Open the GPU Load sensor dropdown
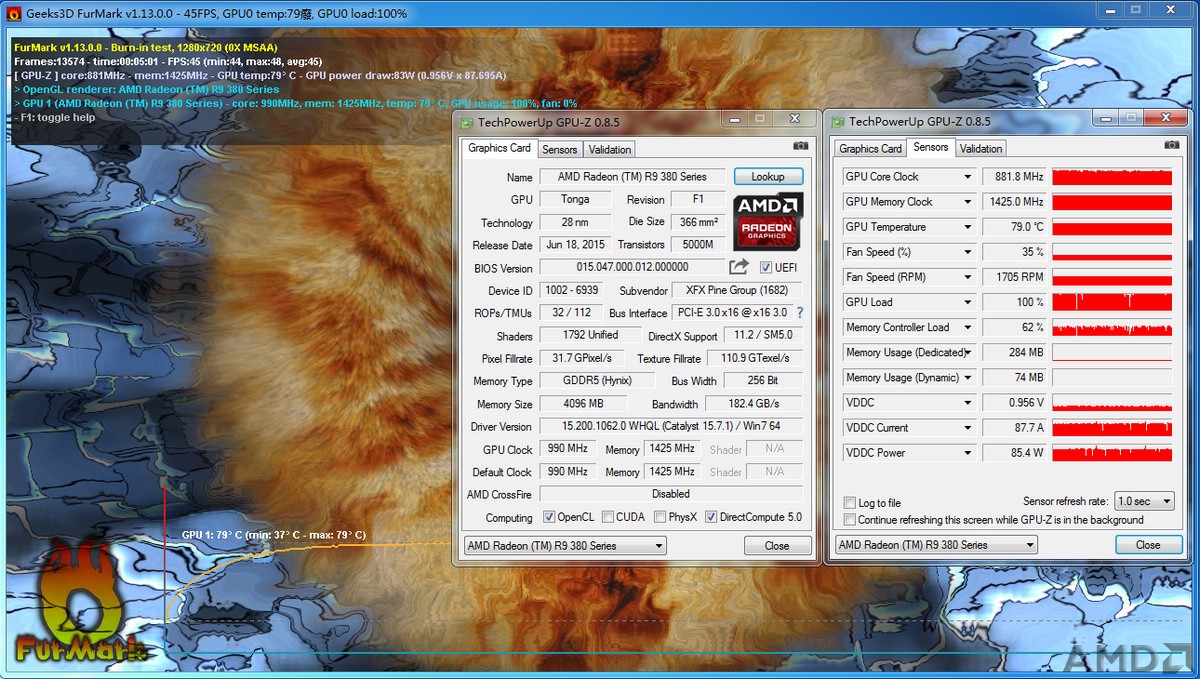This screenshot has width=1200, height=679. [x=967, y=302]
